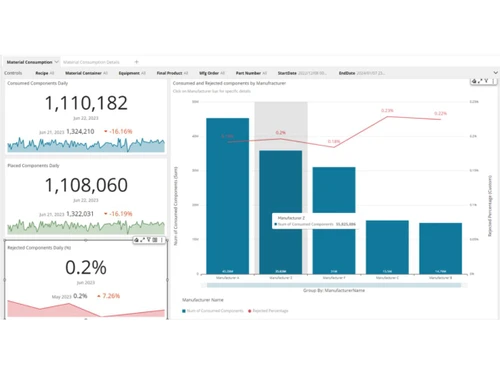Switch to Material Consumption Details tab
The width and height of the screenshot is (500, 375).
click(x=91, y=62)
